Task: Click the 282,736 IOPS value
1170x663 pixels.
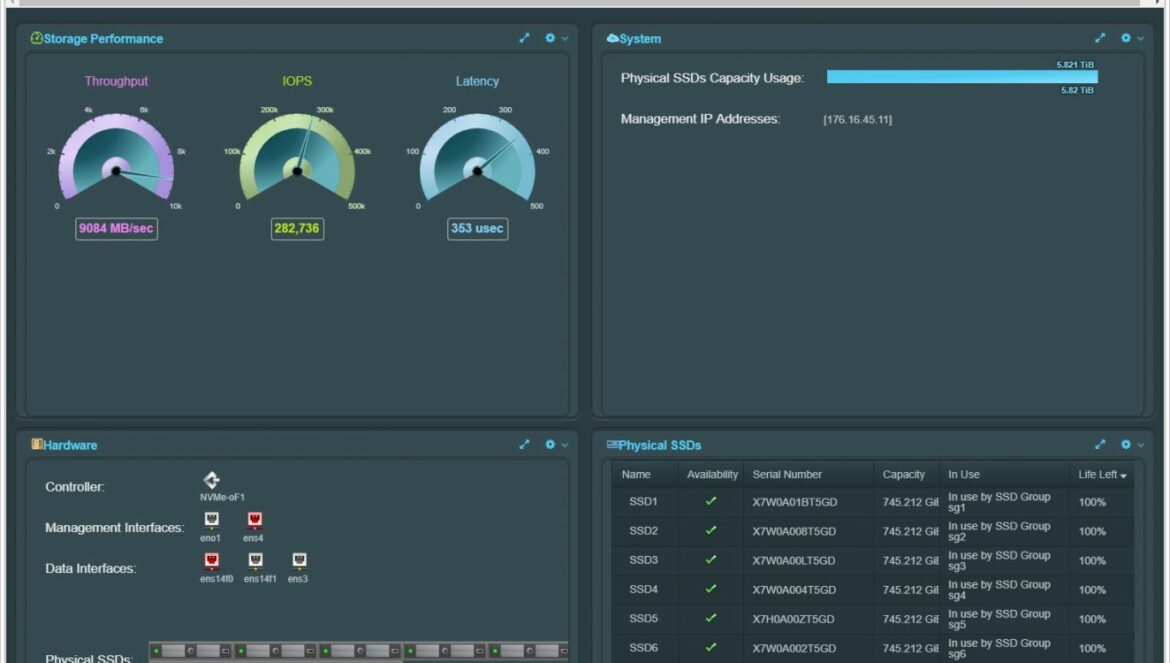Action: [x=297, y=228]
